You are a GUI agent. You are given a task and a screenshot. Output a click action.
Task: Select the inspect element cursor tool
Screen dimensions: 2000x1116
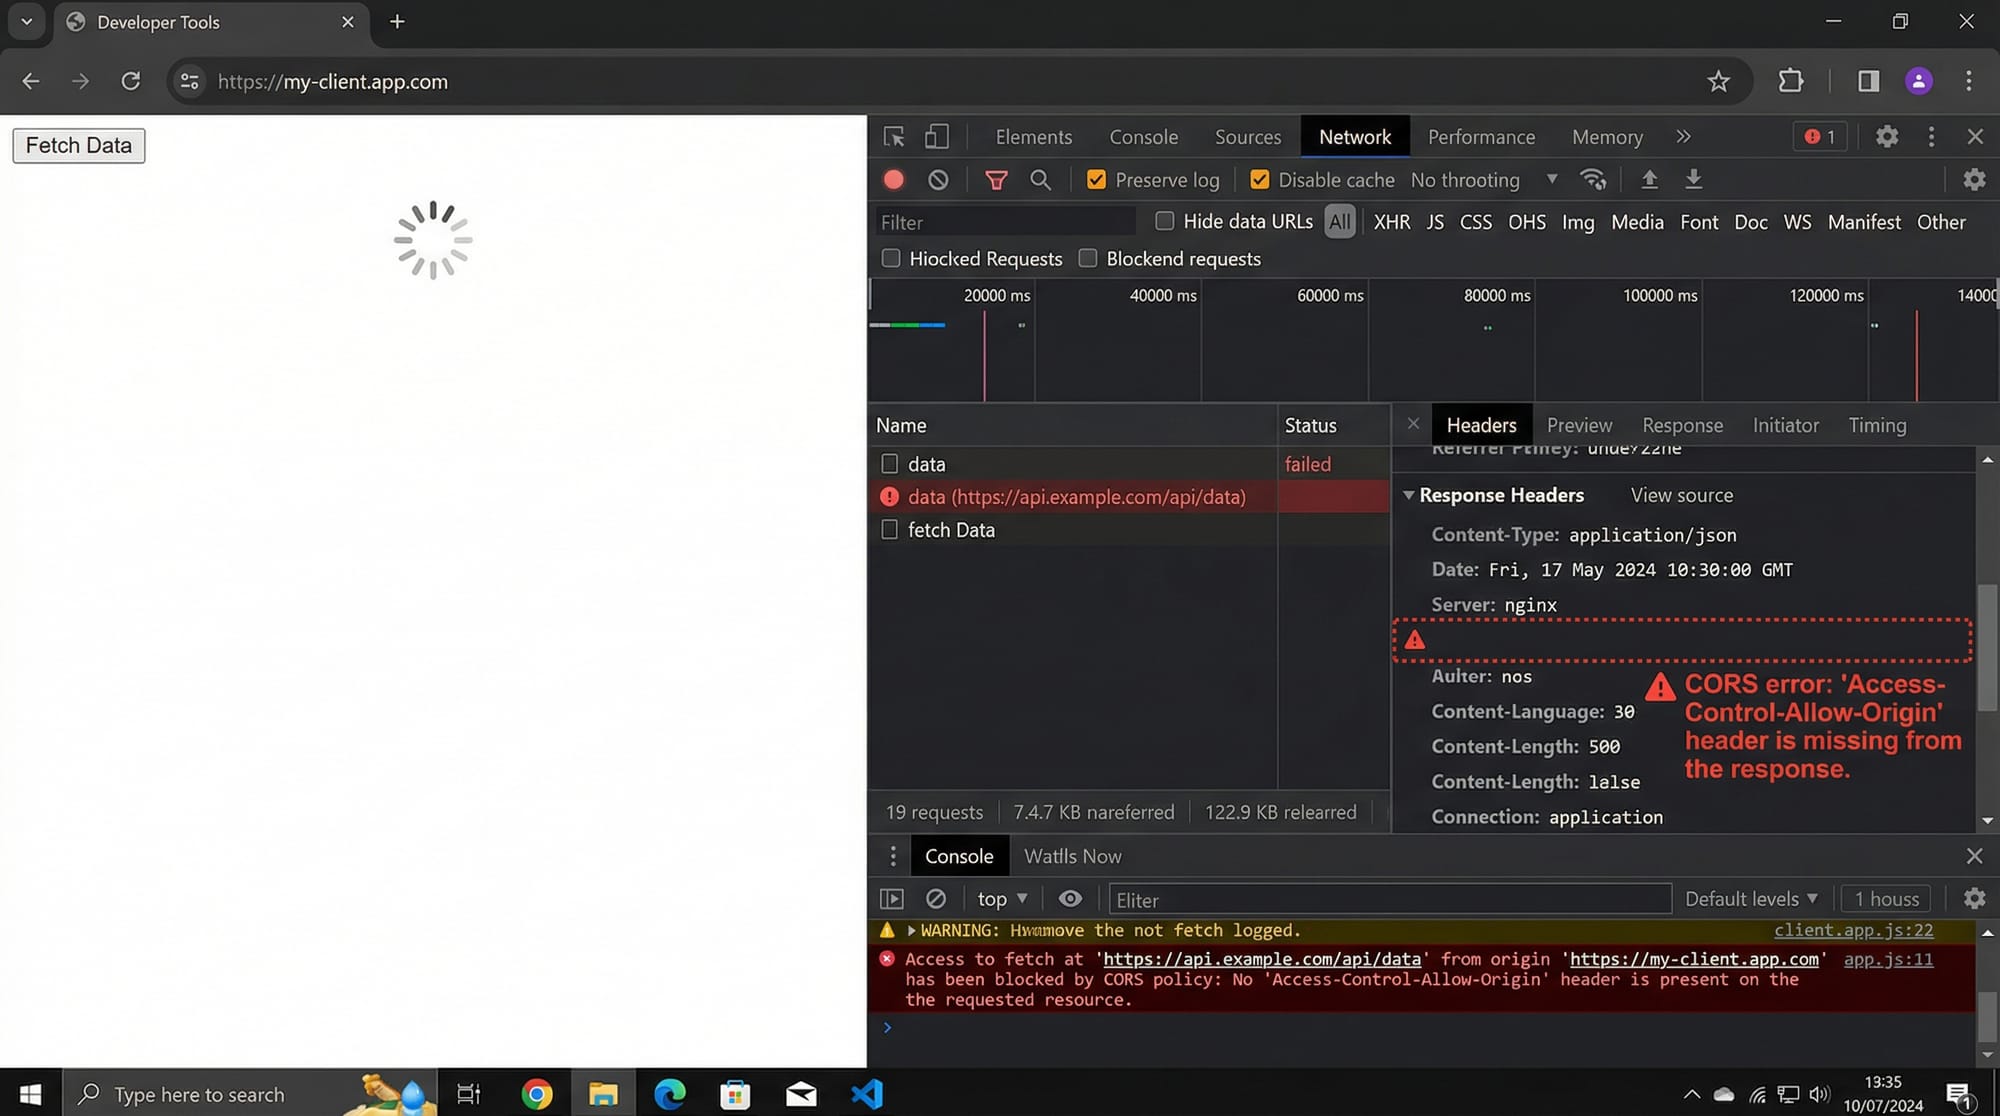pyautogui.click(x=893, y=136)
